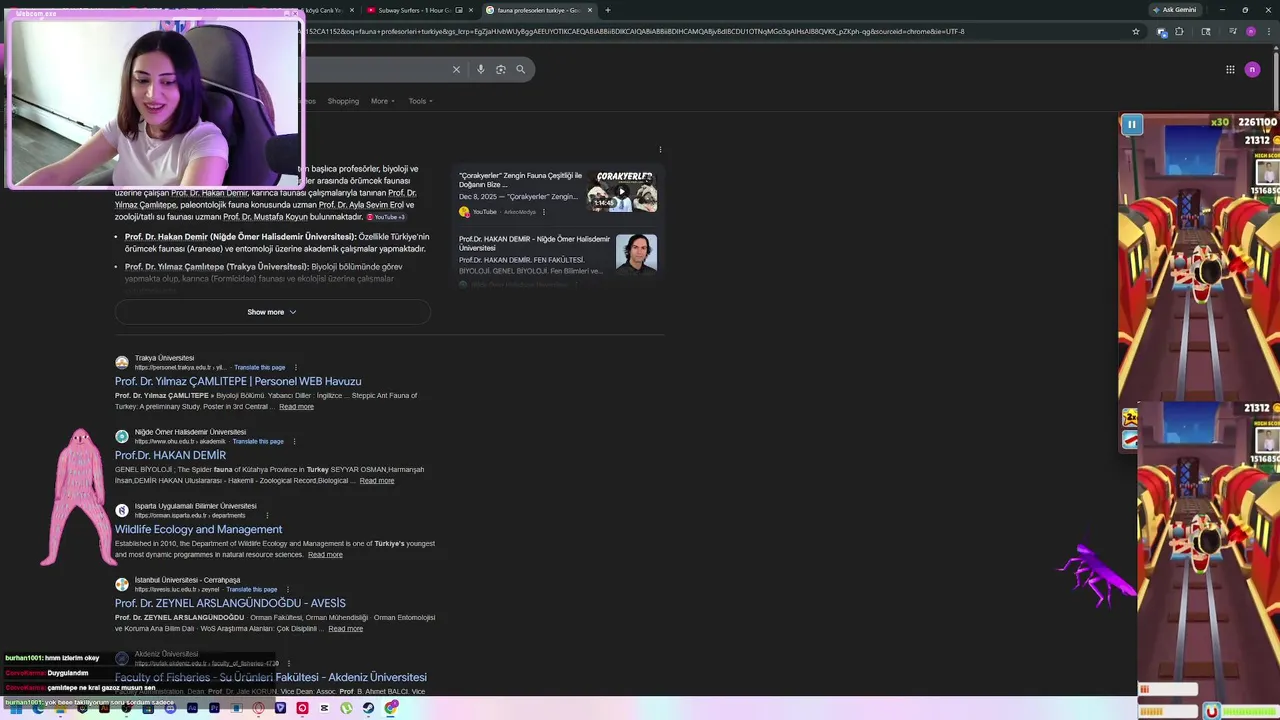Expand the AI overview with Show more
Screen dimensions: 1280x720
[x=272, y=312]
